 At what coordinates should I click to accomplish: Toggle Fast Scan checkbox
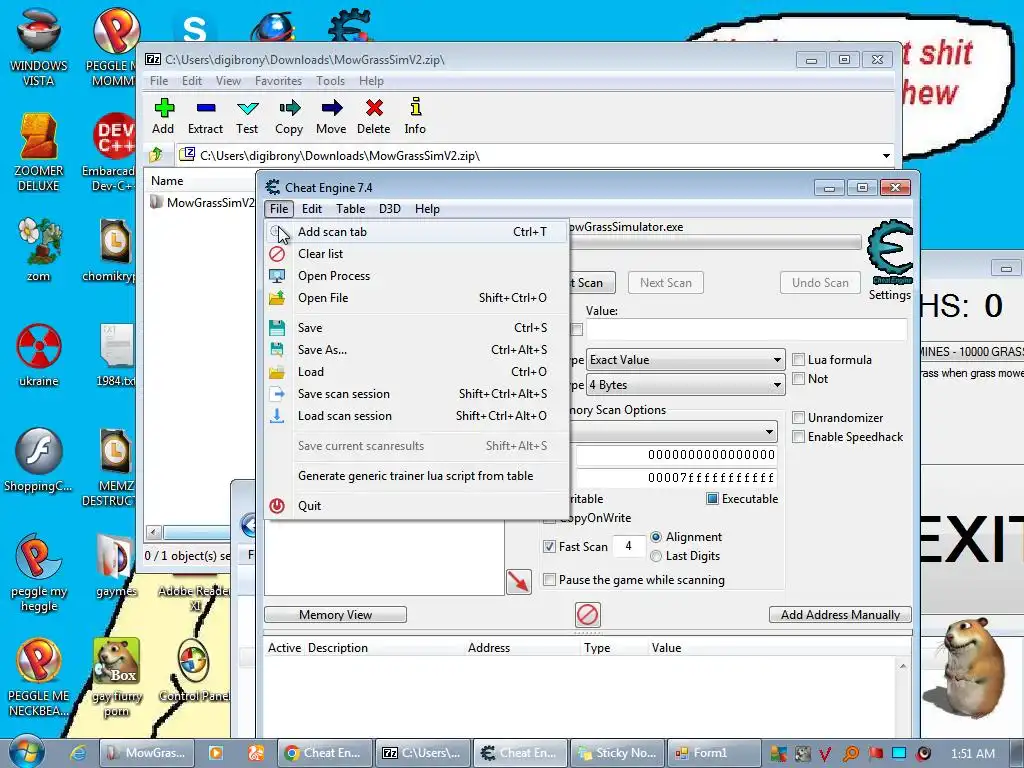pos(549,547)
